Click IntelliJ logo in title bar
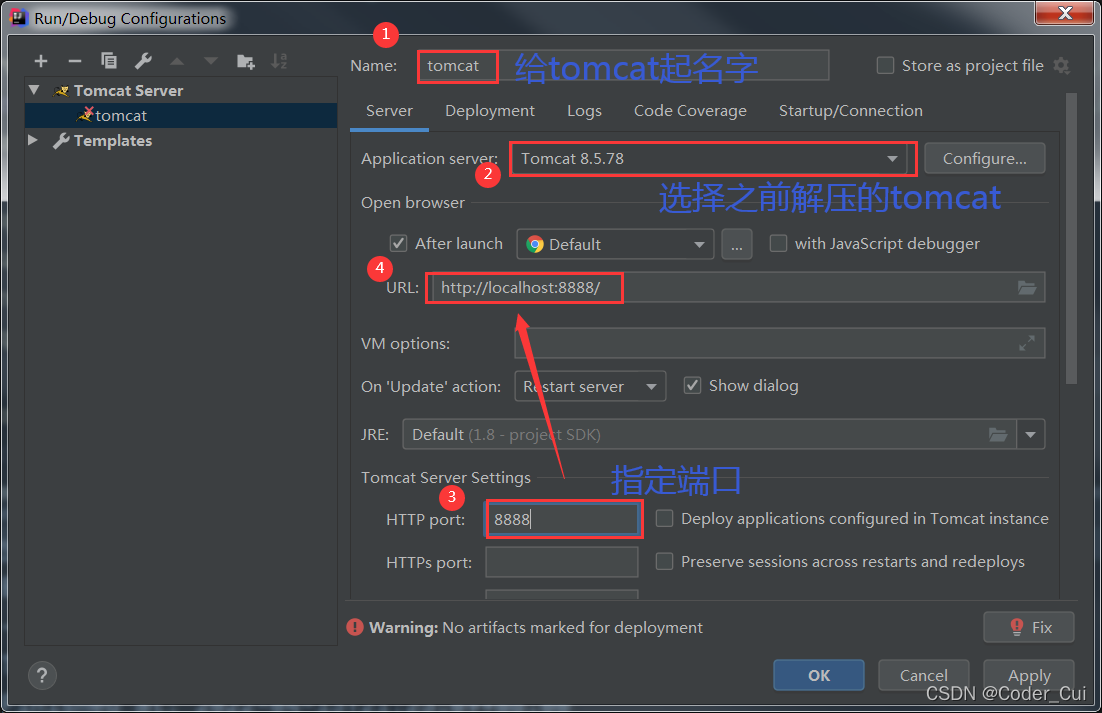 [x=19, y=17]
